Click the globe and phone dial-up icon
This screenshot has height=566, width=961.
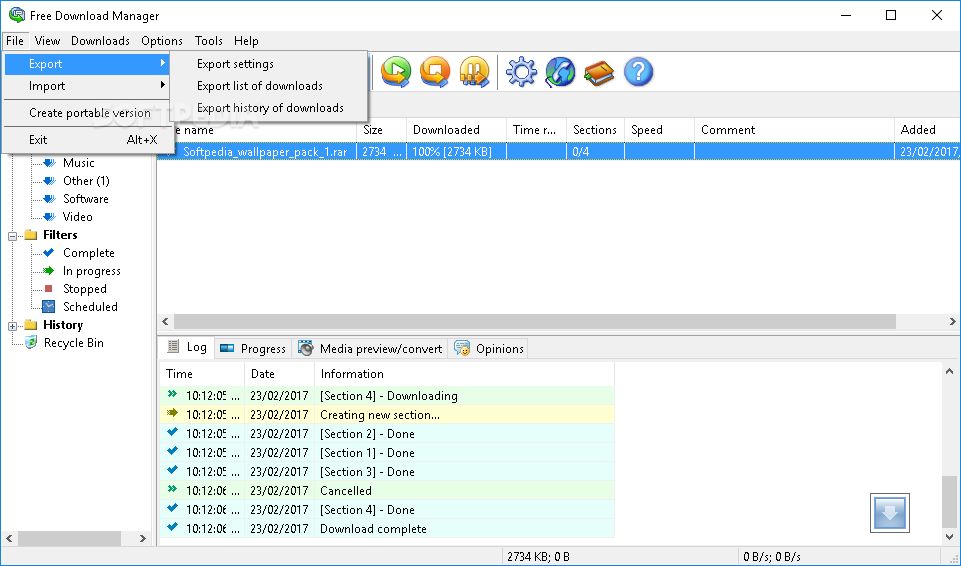click(560, 72)
